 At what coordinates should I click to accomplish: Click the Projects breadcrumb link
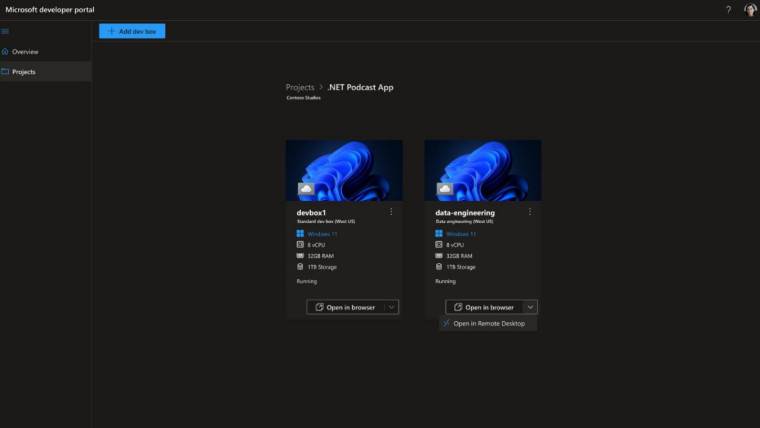click(x=300, y=87)
